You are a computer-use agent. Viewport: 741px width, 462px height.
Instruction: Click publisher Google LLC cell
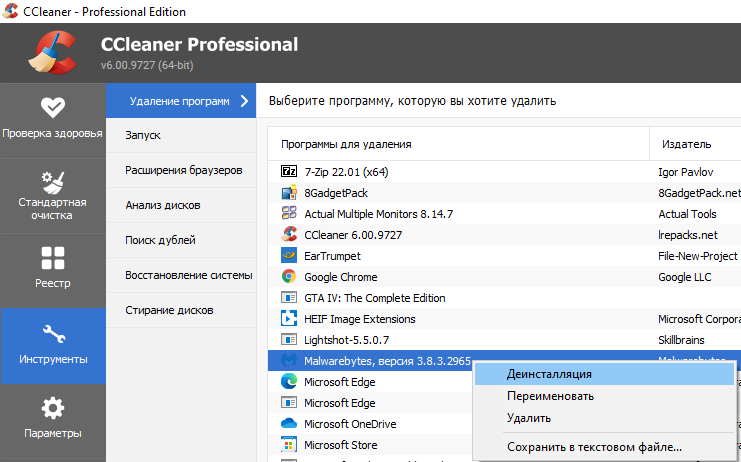pyautogui.click(x=685, y=277)
